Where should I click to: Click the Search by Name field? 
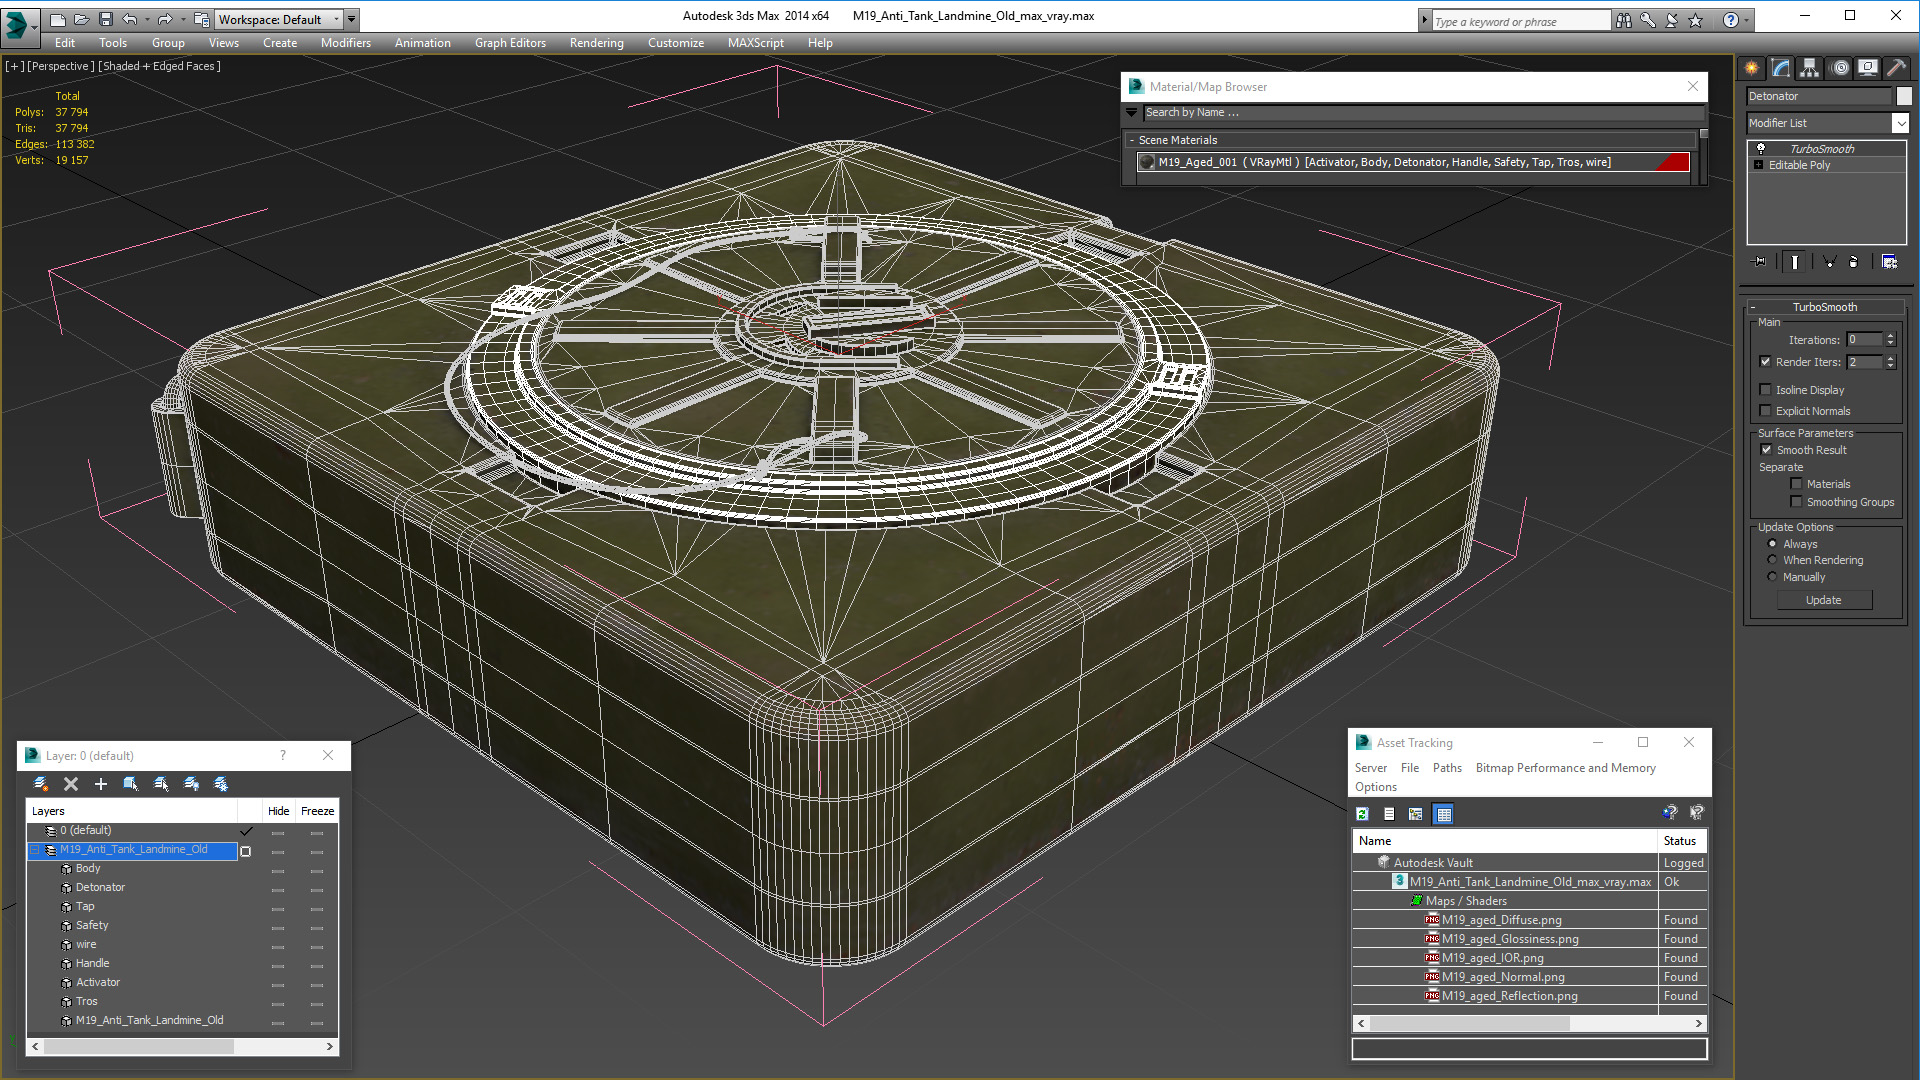tap(1421, 113)
